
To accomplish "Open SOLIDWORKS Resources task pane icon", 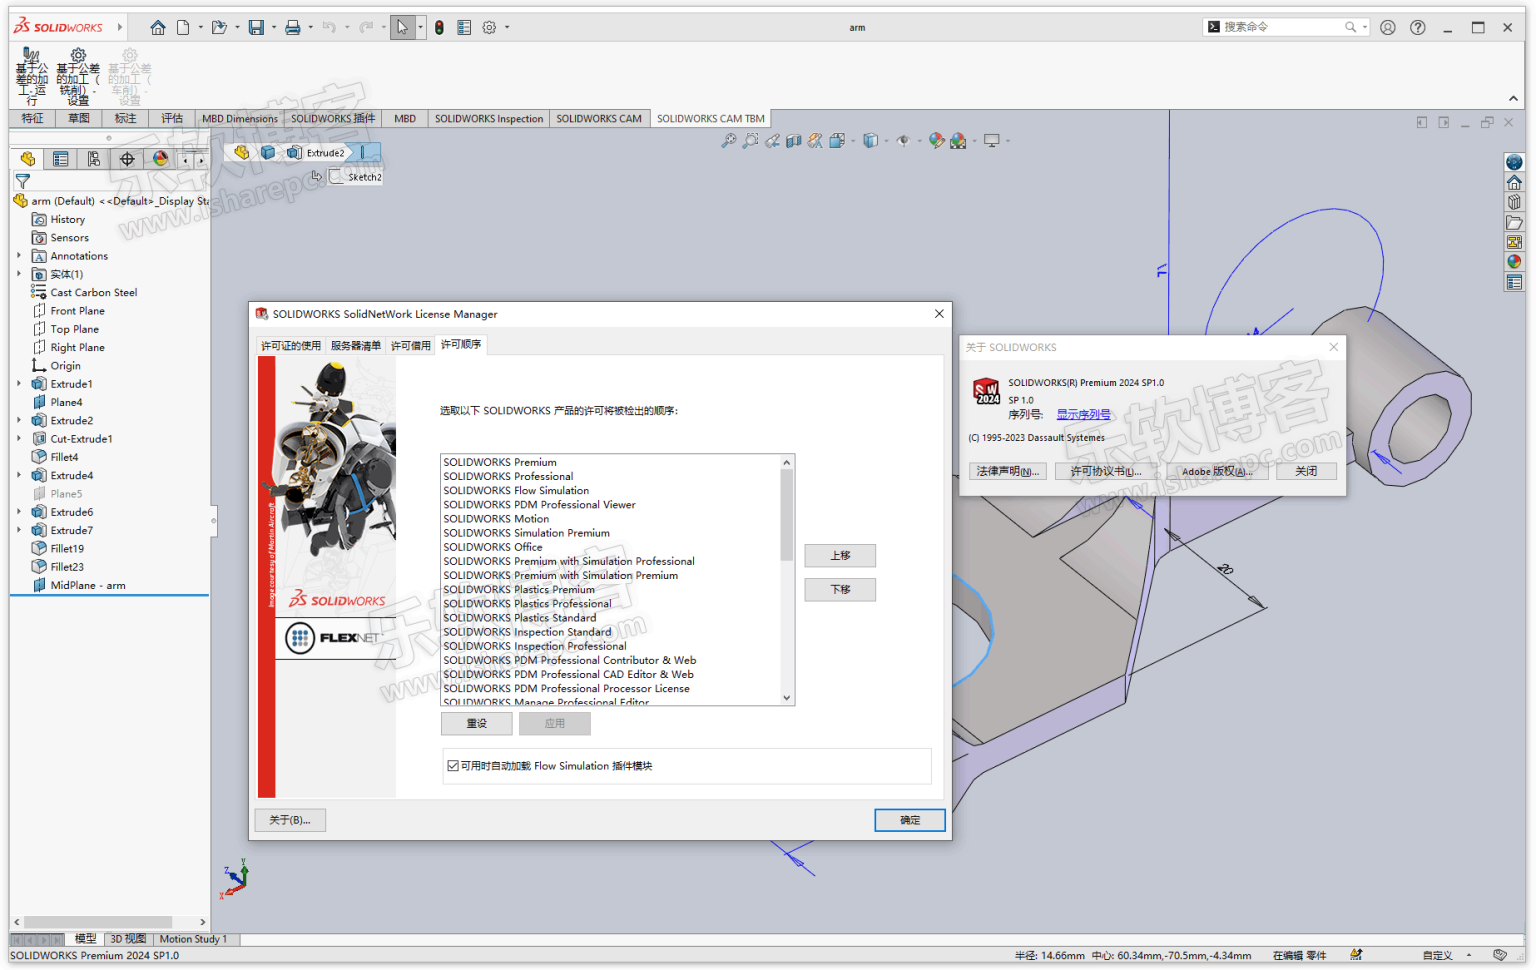I will coord(1514,163).
